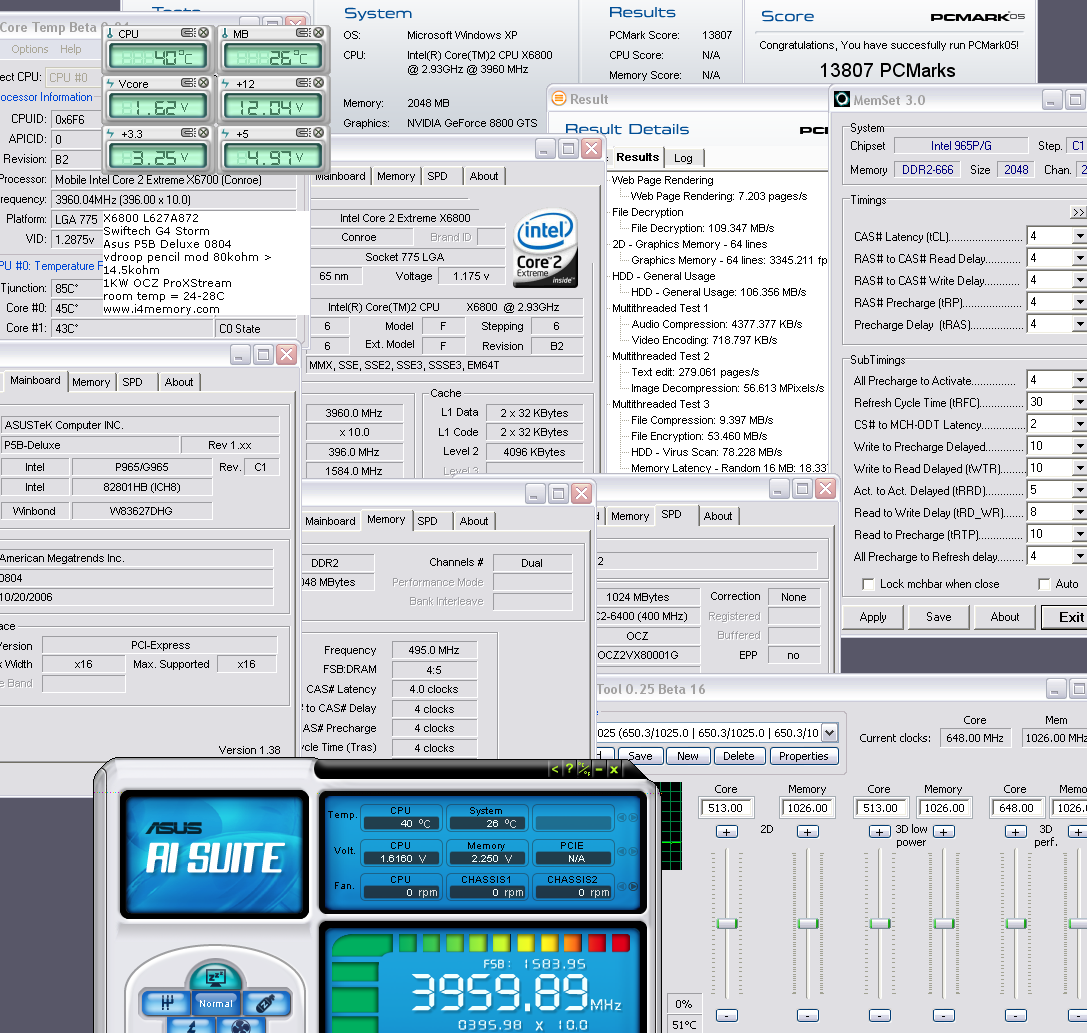Toggle Celsius/Fahrenheit icon in AI Suite
The image size is (1087, 1033).
click(584, 769)
